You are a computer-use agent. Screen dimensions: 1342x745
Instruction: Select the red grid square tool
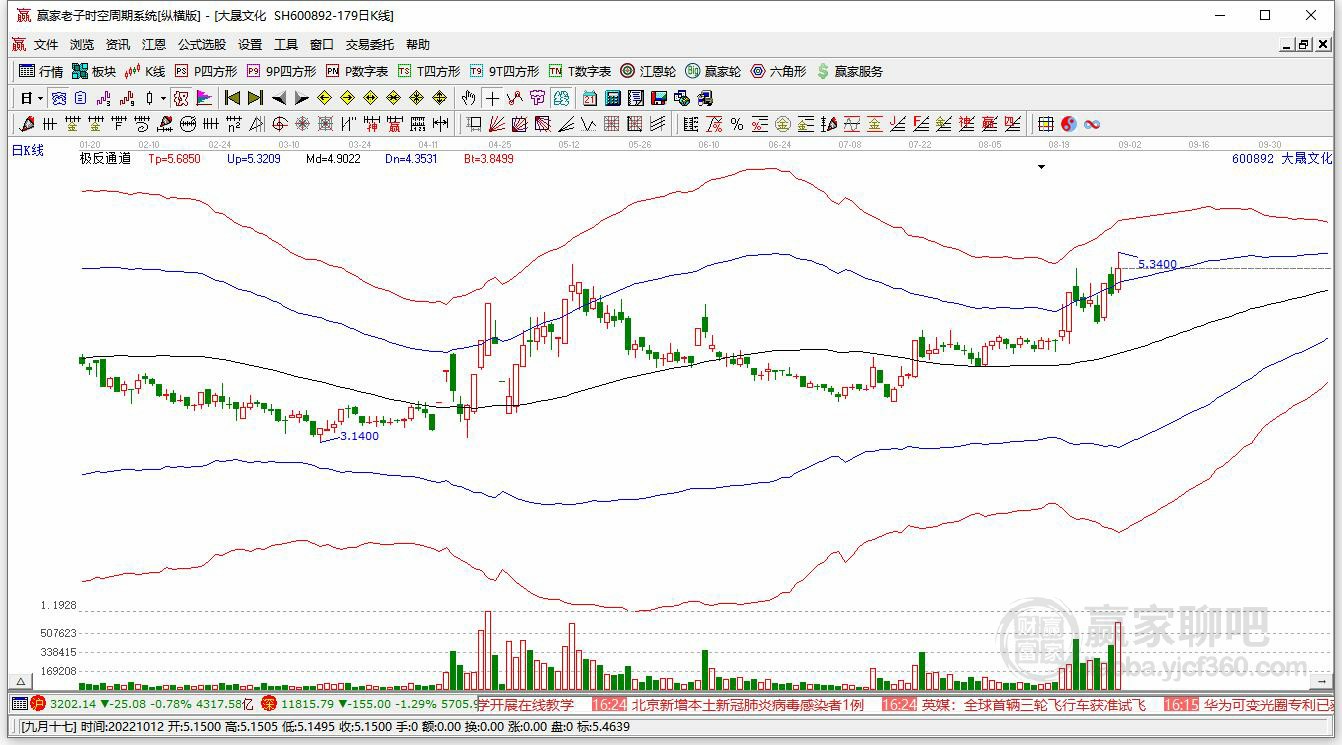click(612, 124)
